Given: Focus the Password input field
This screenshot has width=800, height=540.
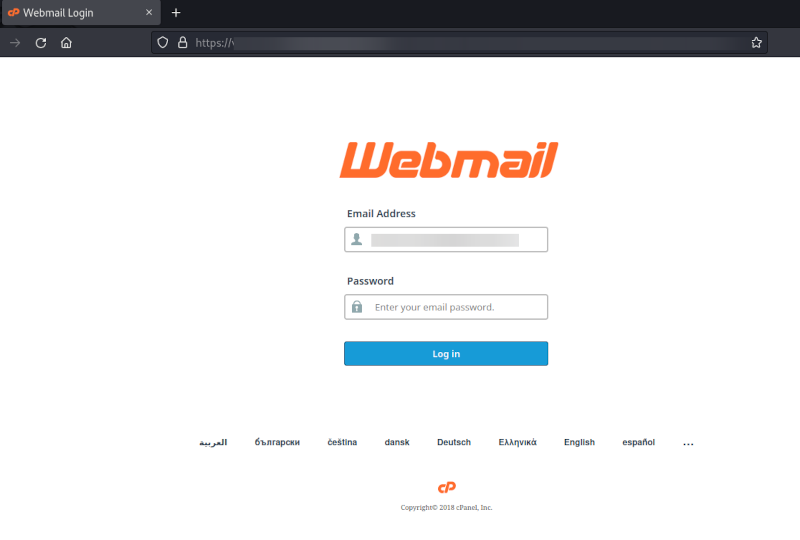Looking at the screenshot, I should click(x=446, y=307).
